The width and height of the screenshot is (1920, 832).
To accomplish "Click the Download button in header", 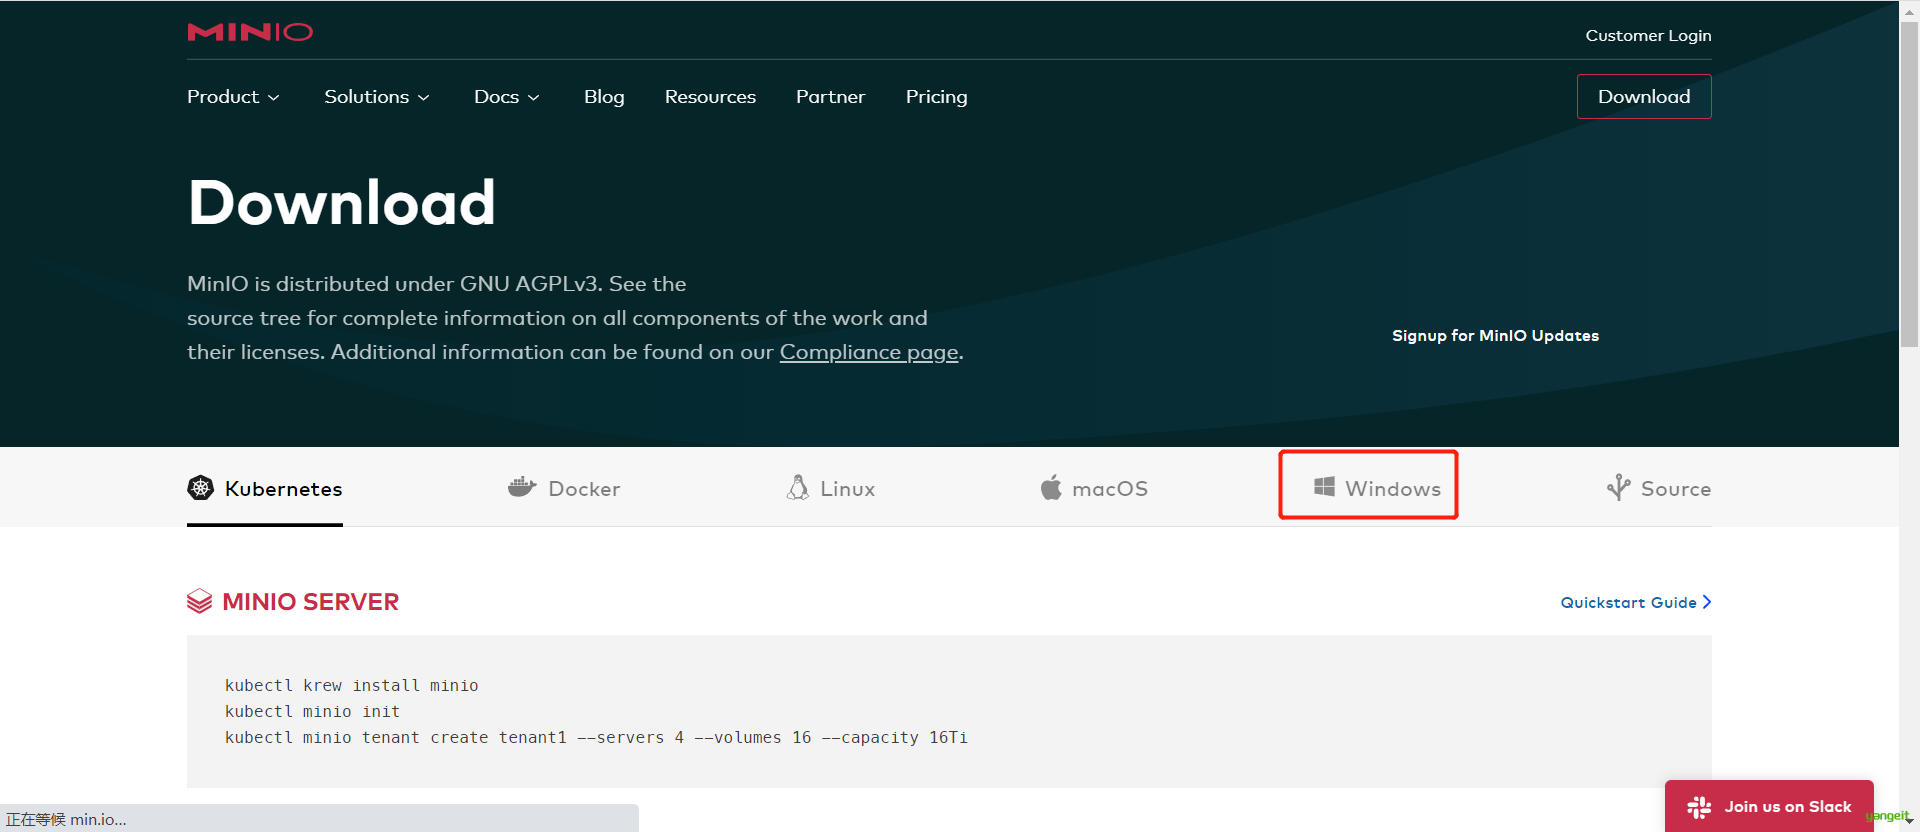I will click(1644, 97).
